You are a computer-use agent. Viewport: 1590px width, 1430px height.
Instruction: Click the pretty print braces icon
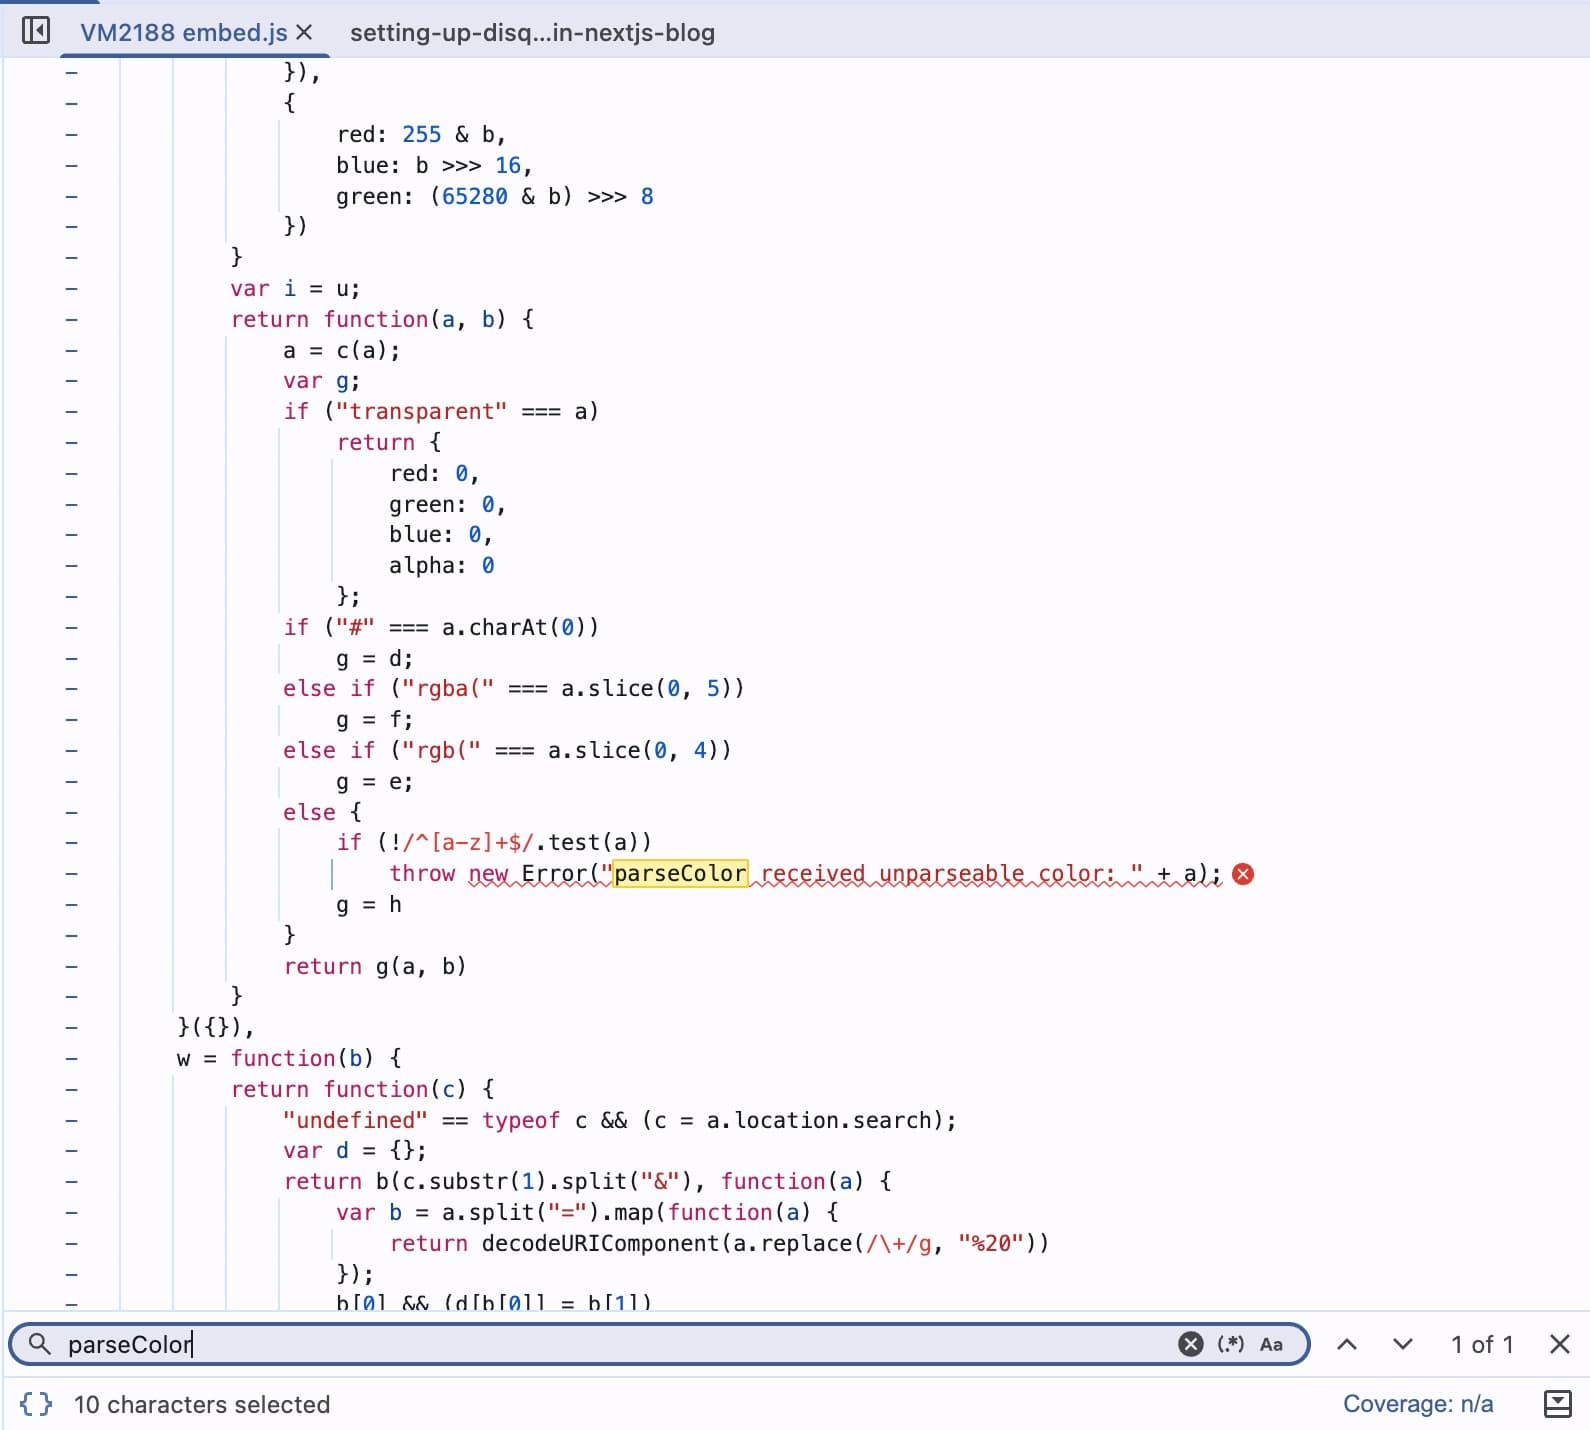click(x=36, y=1404)
